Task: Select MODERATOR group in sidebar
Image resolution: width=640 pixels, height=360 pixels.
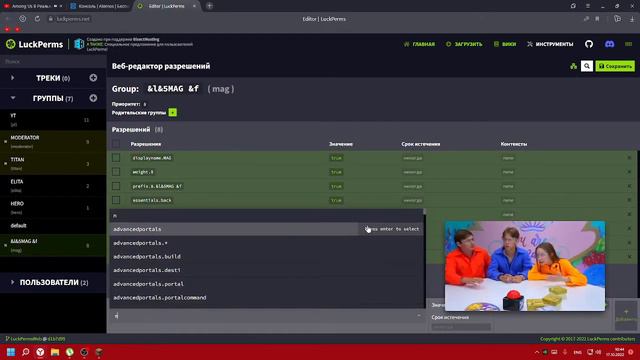Action: click(x=53, y=142)
